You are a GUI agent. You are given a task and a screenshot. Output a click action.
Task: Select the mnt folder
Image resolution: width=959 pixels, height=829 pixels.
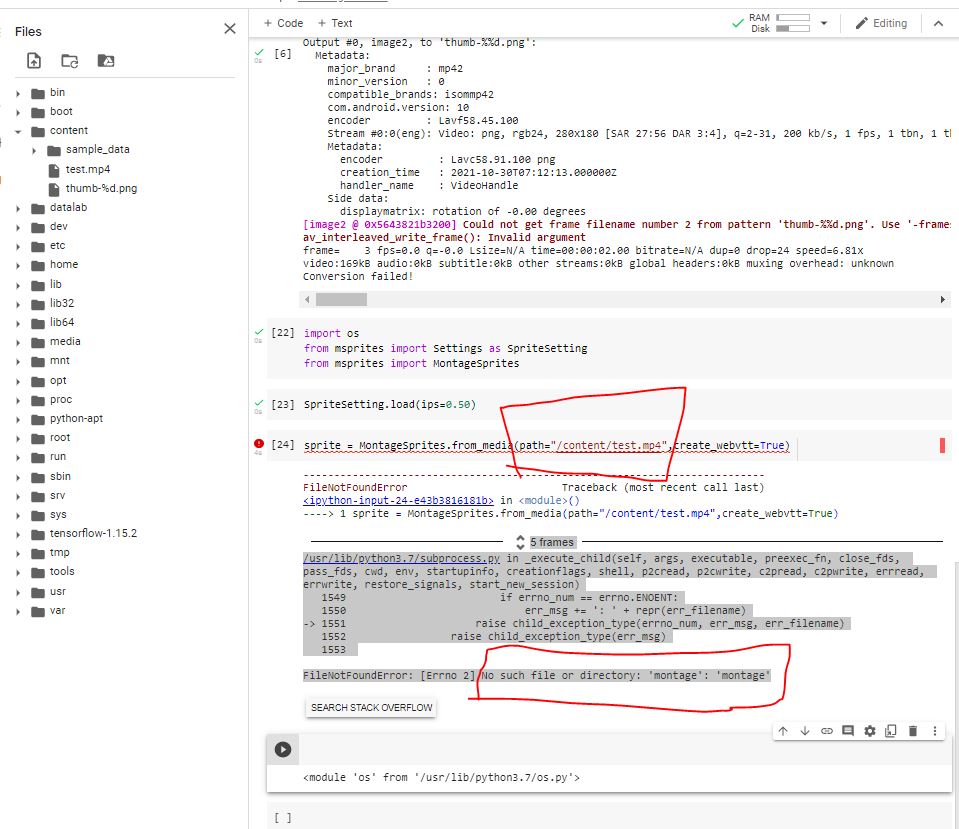[59, 360]
